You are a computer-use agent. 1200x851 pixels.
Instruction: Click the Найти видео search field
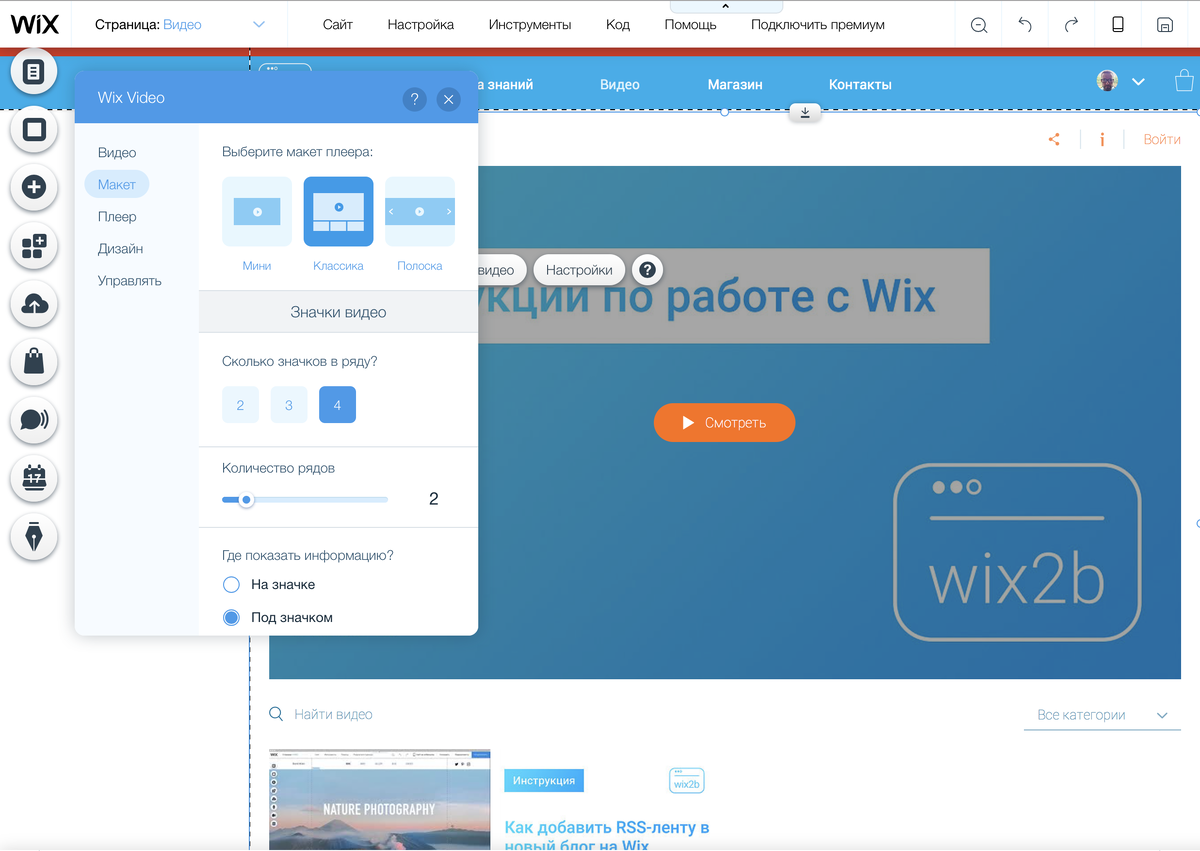(333, 715)
